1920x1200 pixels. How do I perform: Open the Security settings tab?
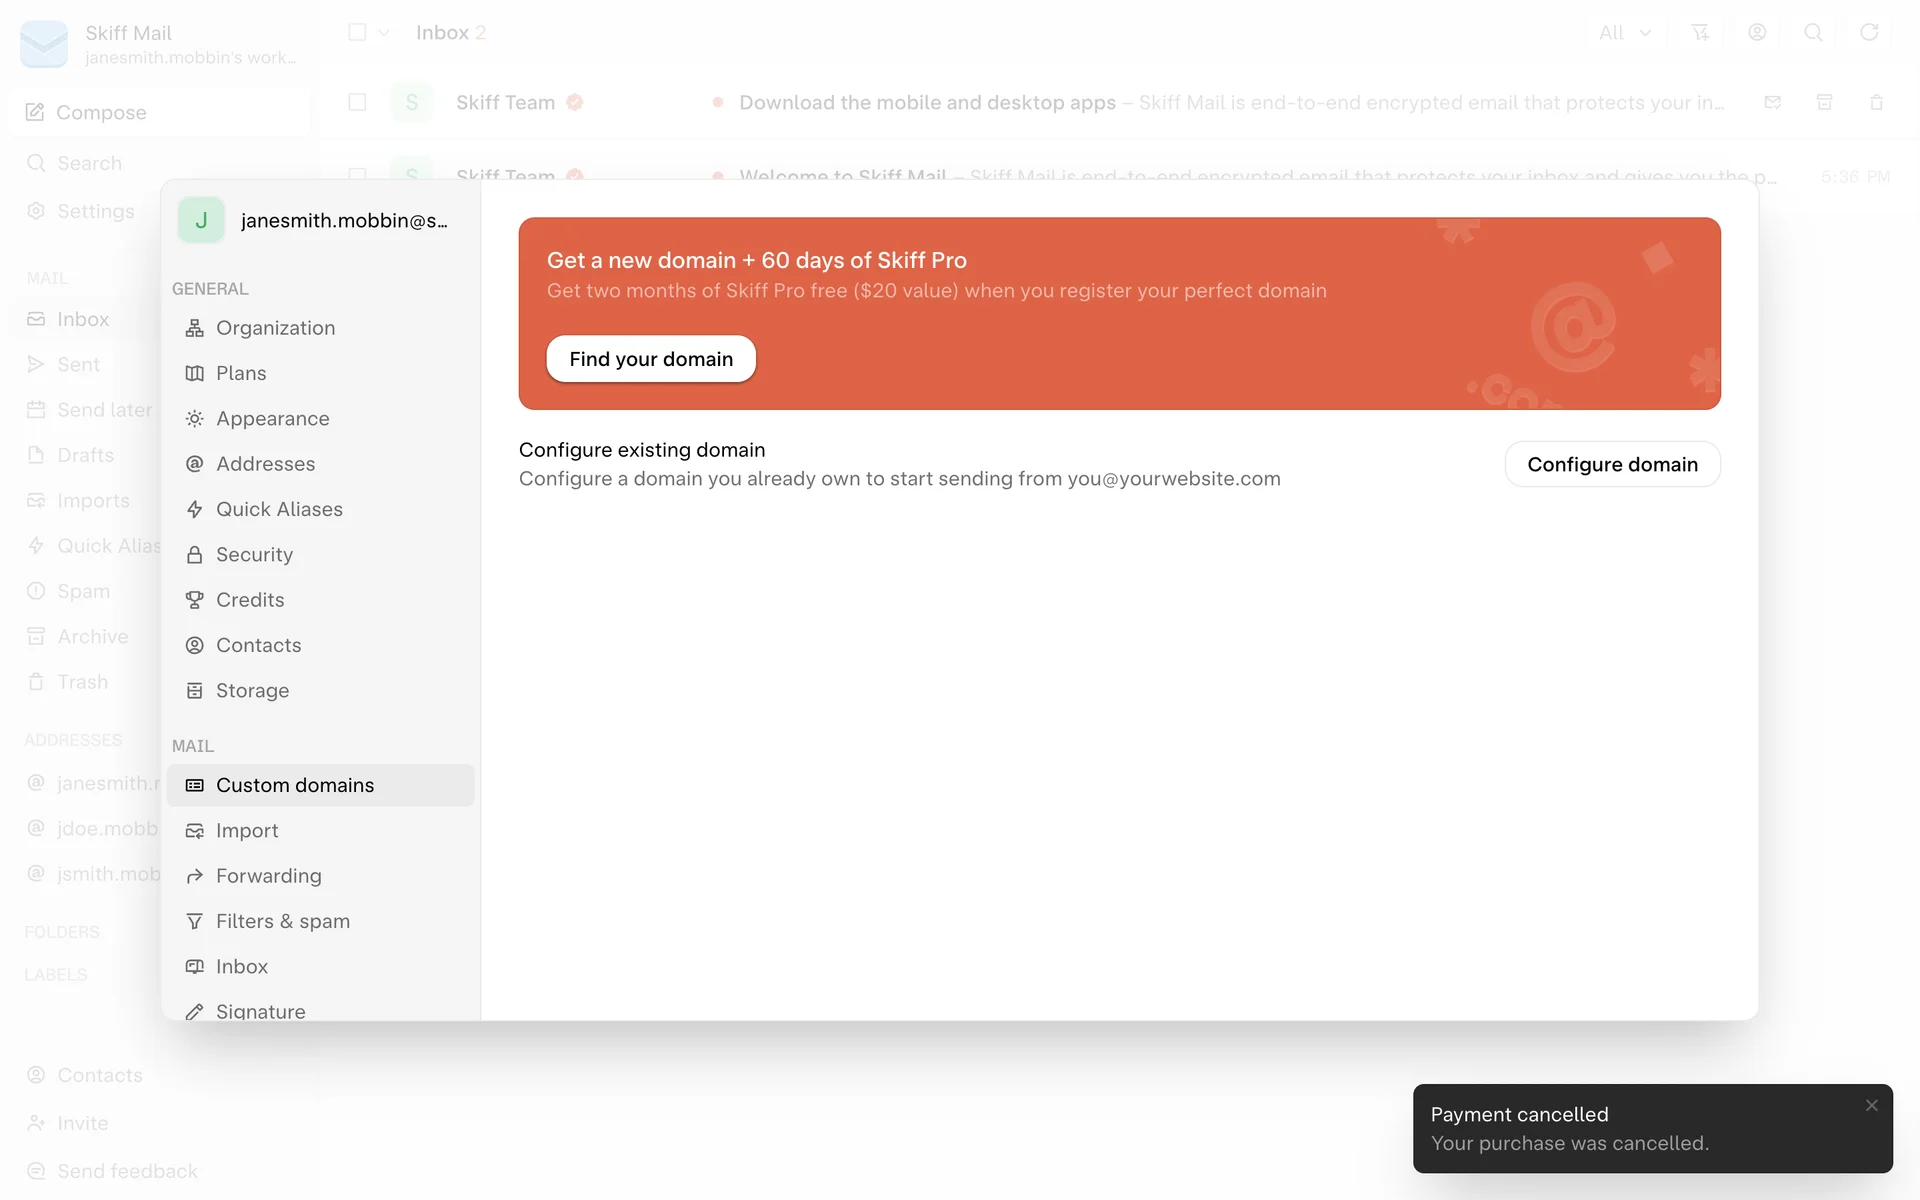point(254,554)
